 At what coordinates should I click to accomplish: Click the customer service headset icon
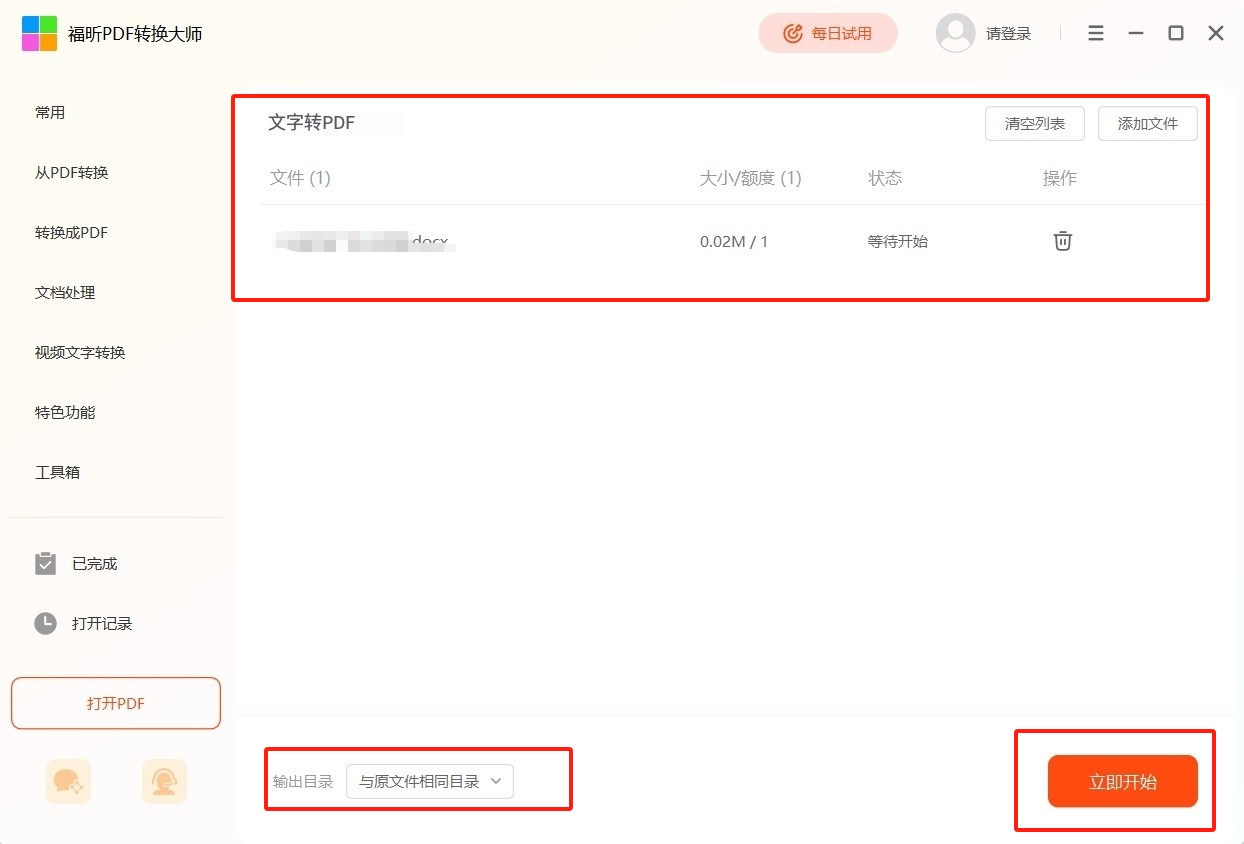[164, 782]
